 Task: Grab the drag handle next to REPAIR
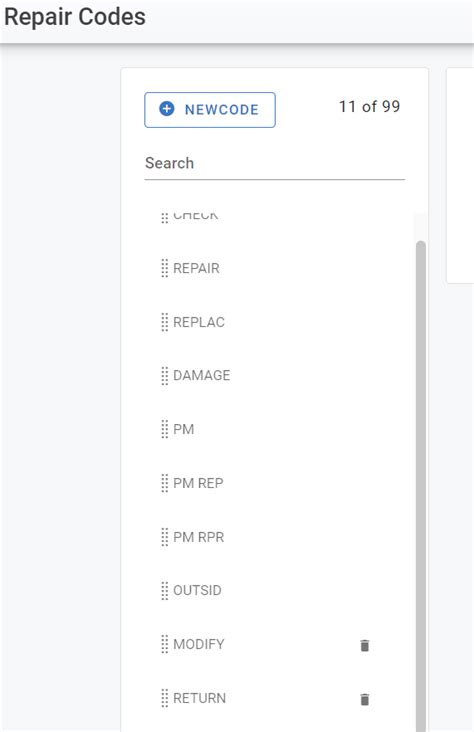pos(164,268)
